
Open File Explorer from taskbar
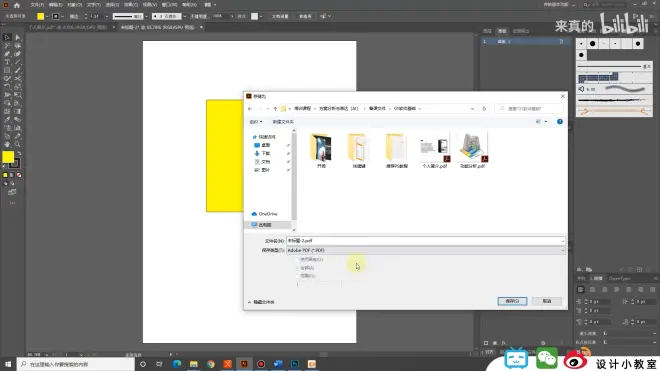point(194,364)
